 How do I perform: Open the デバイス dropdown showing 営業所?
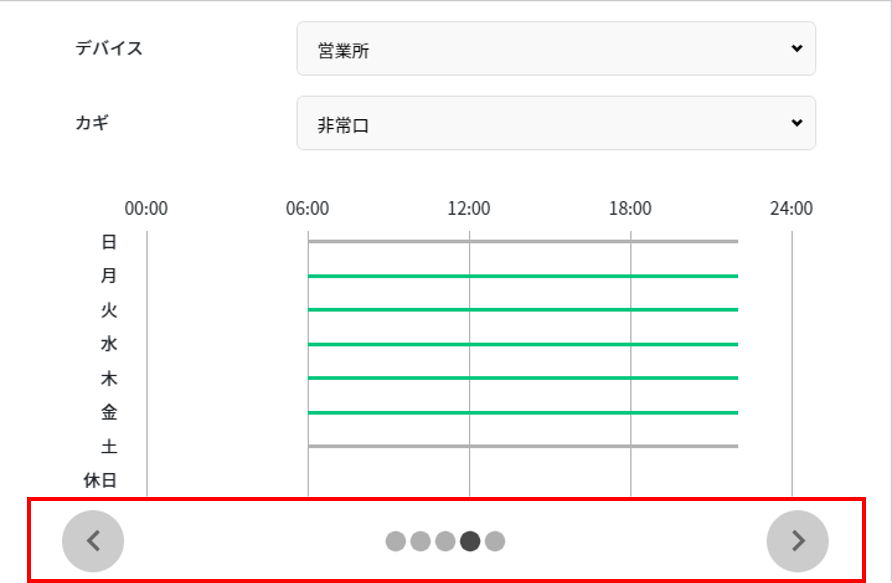click(556, 48)
